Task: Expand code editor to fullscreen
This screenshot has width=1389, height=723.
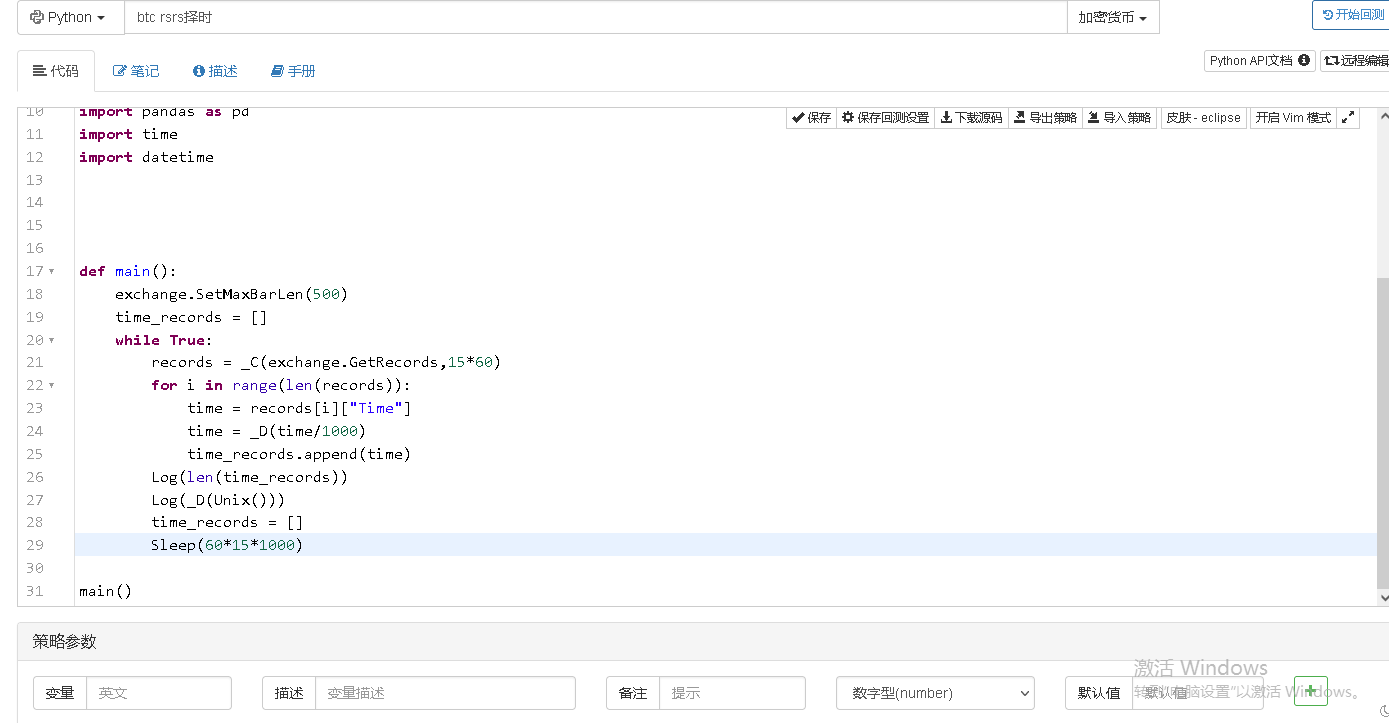Action: pos(1348,118)
